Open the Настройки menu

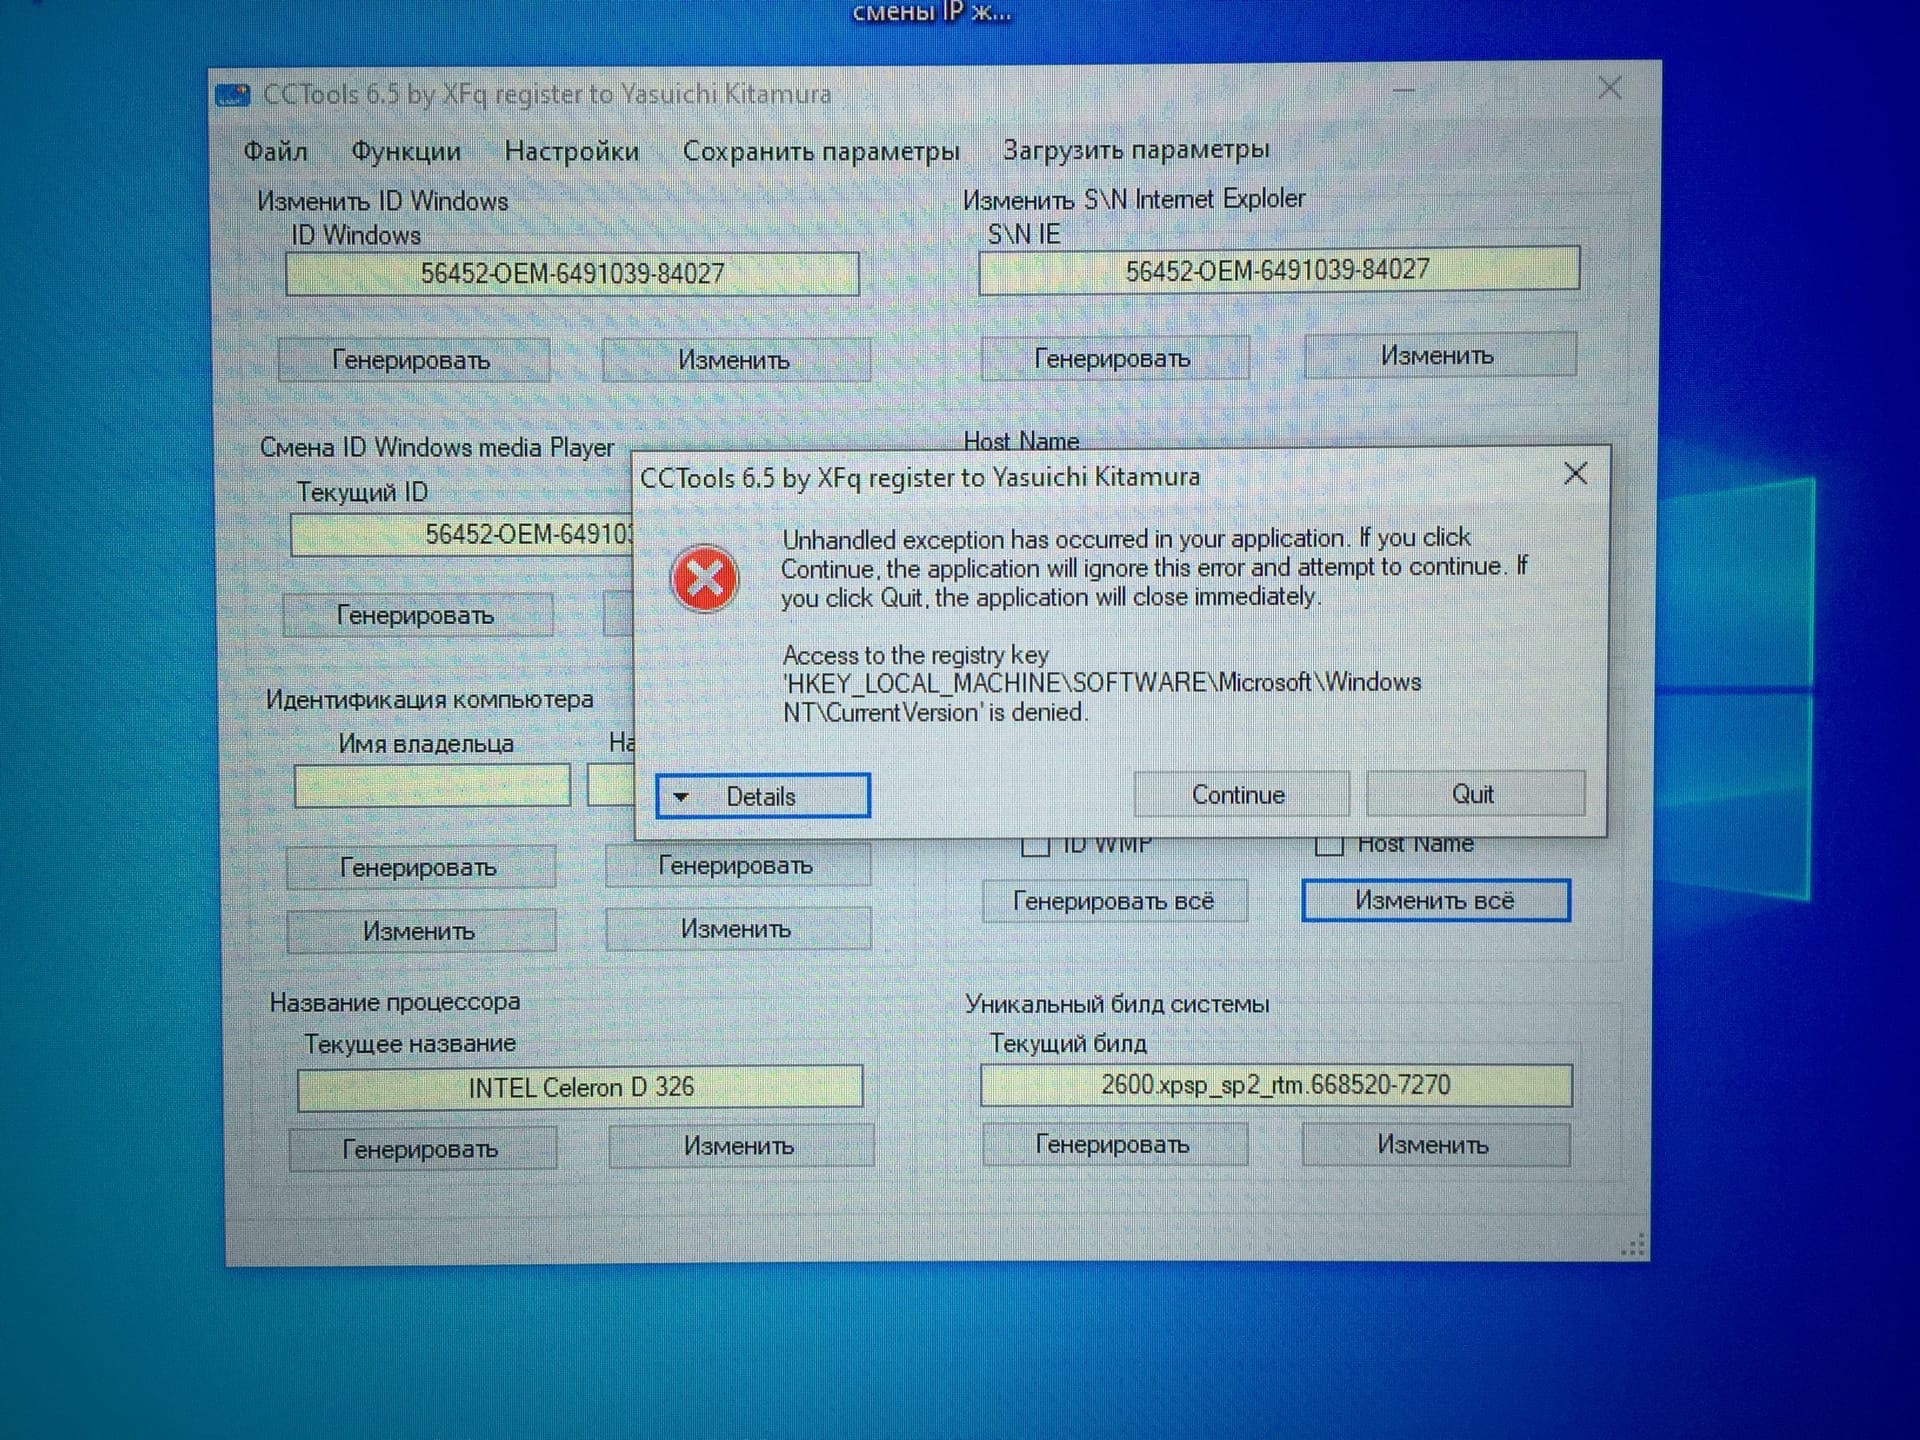tap(571, 152)
